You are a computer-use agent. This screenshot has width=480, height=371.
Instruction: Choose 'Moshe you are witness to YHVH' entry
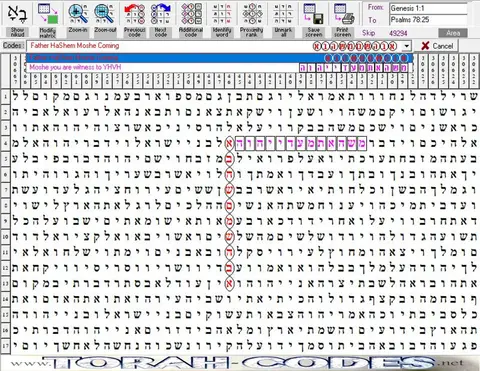(219, 67)
